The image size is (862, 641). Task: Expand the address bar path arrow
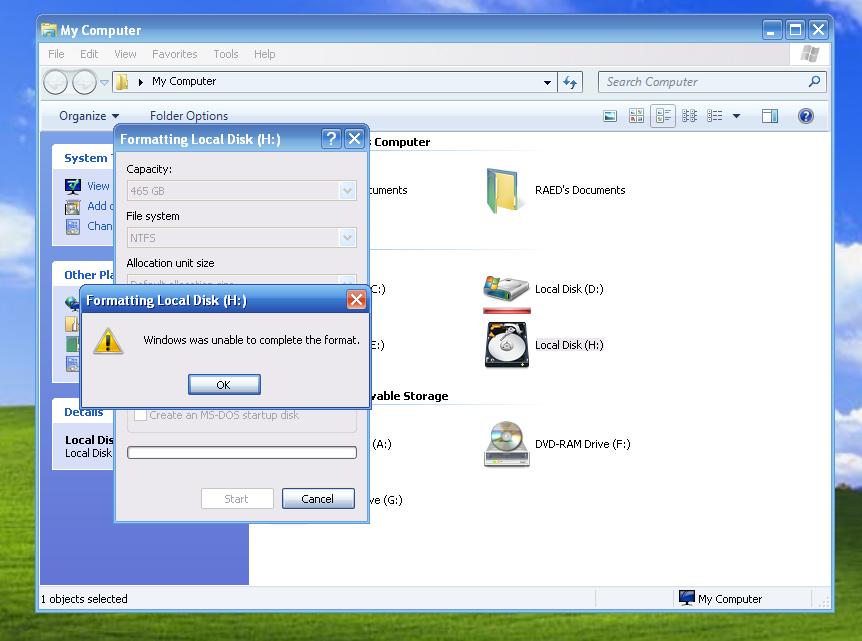[141, 82]
